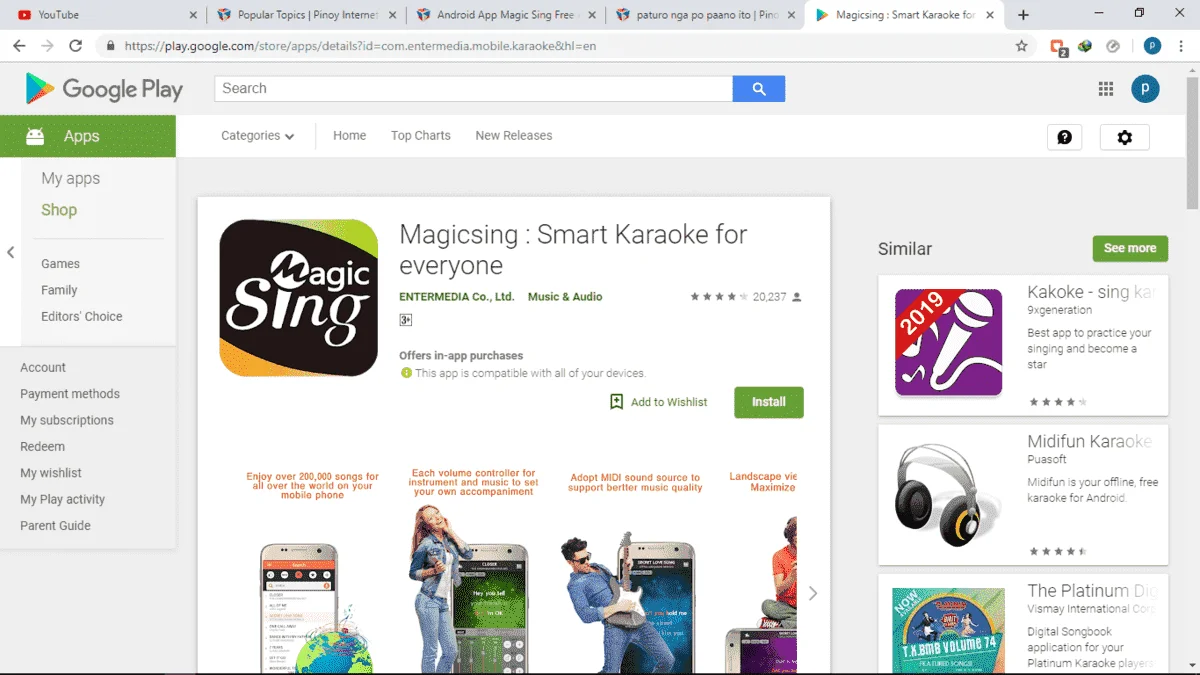Open My subscriptions
The height and width of the screenshot is (675, 1200).
[67, 420]
